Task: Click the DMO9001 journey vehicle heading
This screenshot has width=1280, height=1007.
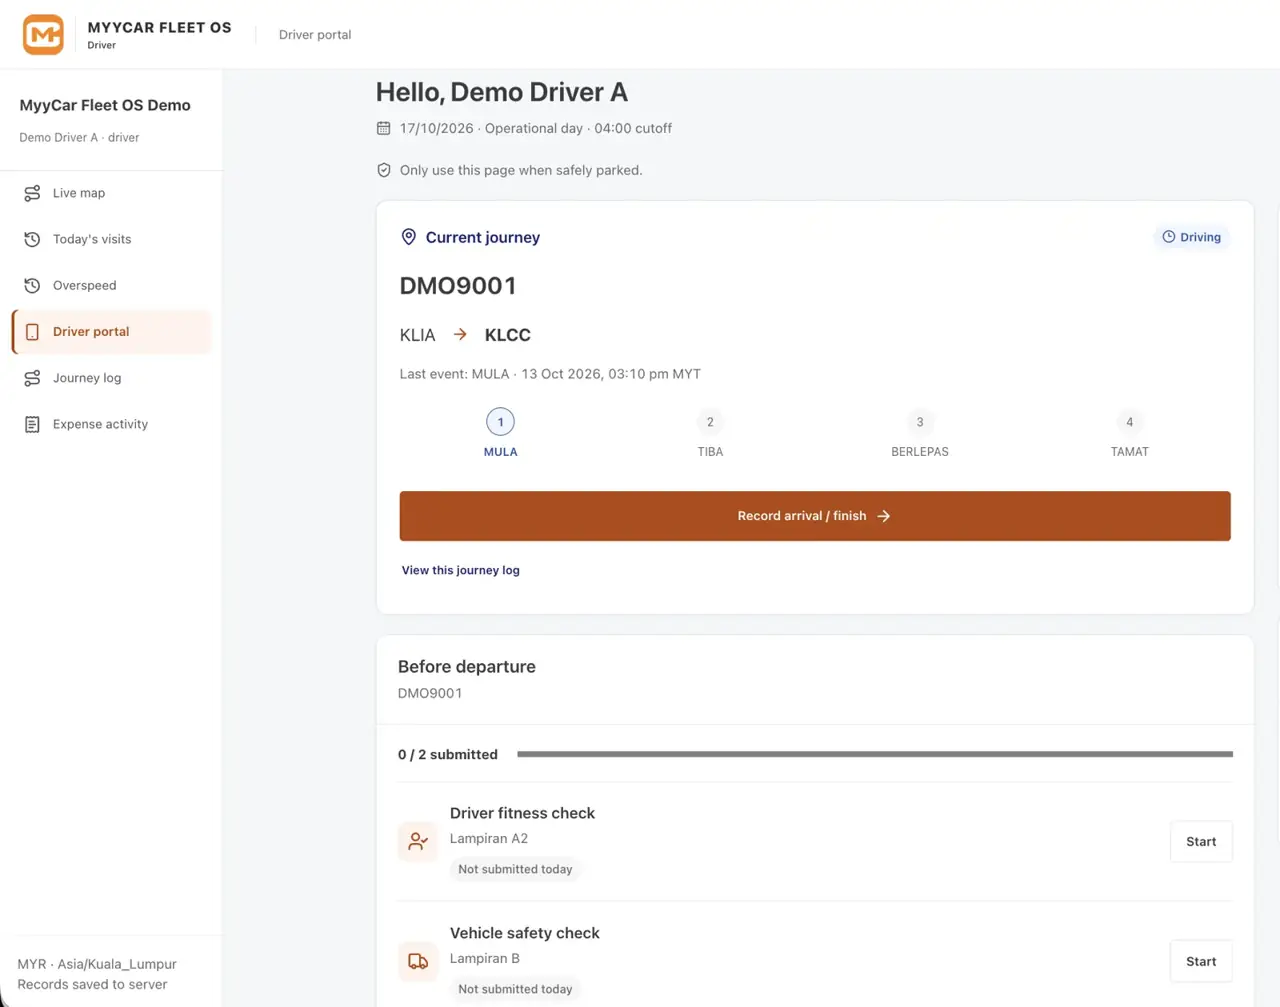Action: (x=458, y=286)
